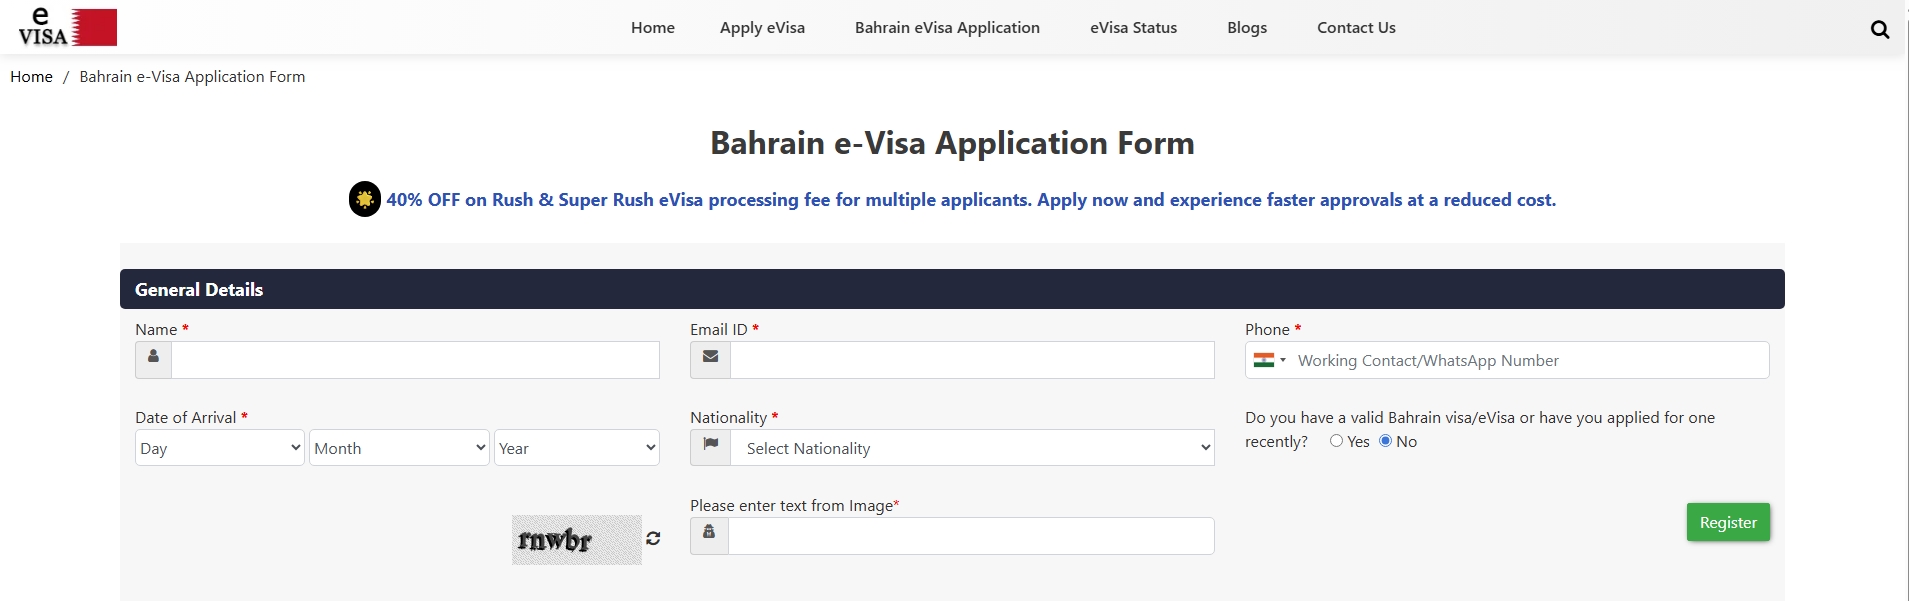
Task: Click the lock icon beside captcha input
Action: [x=709, y=535]
